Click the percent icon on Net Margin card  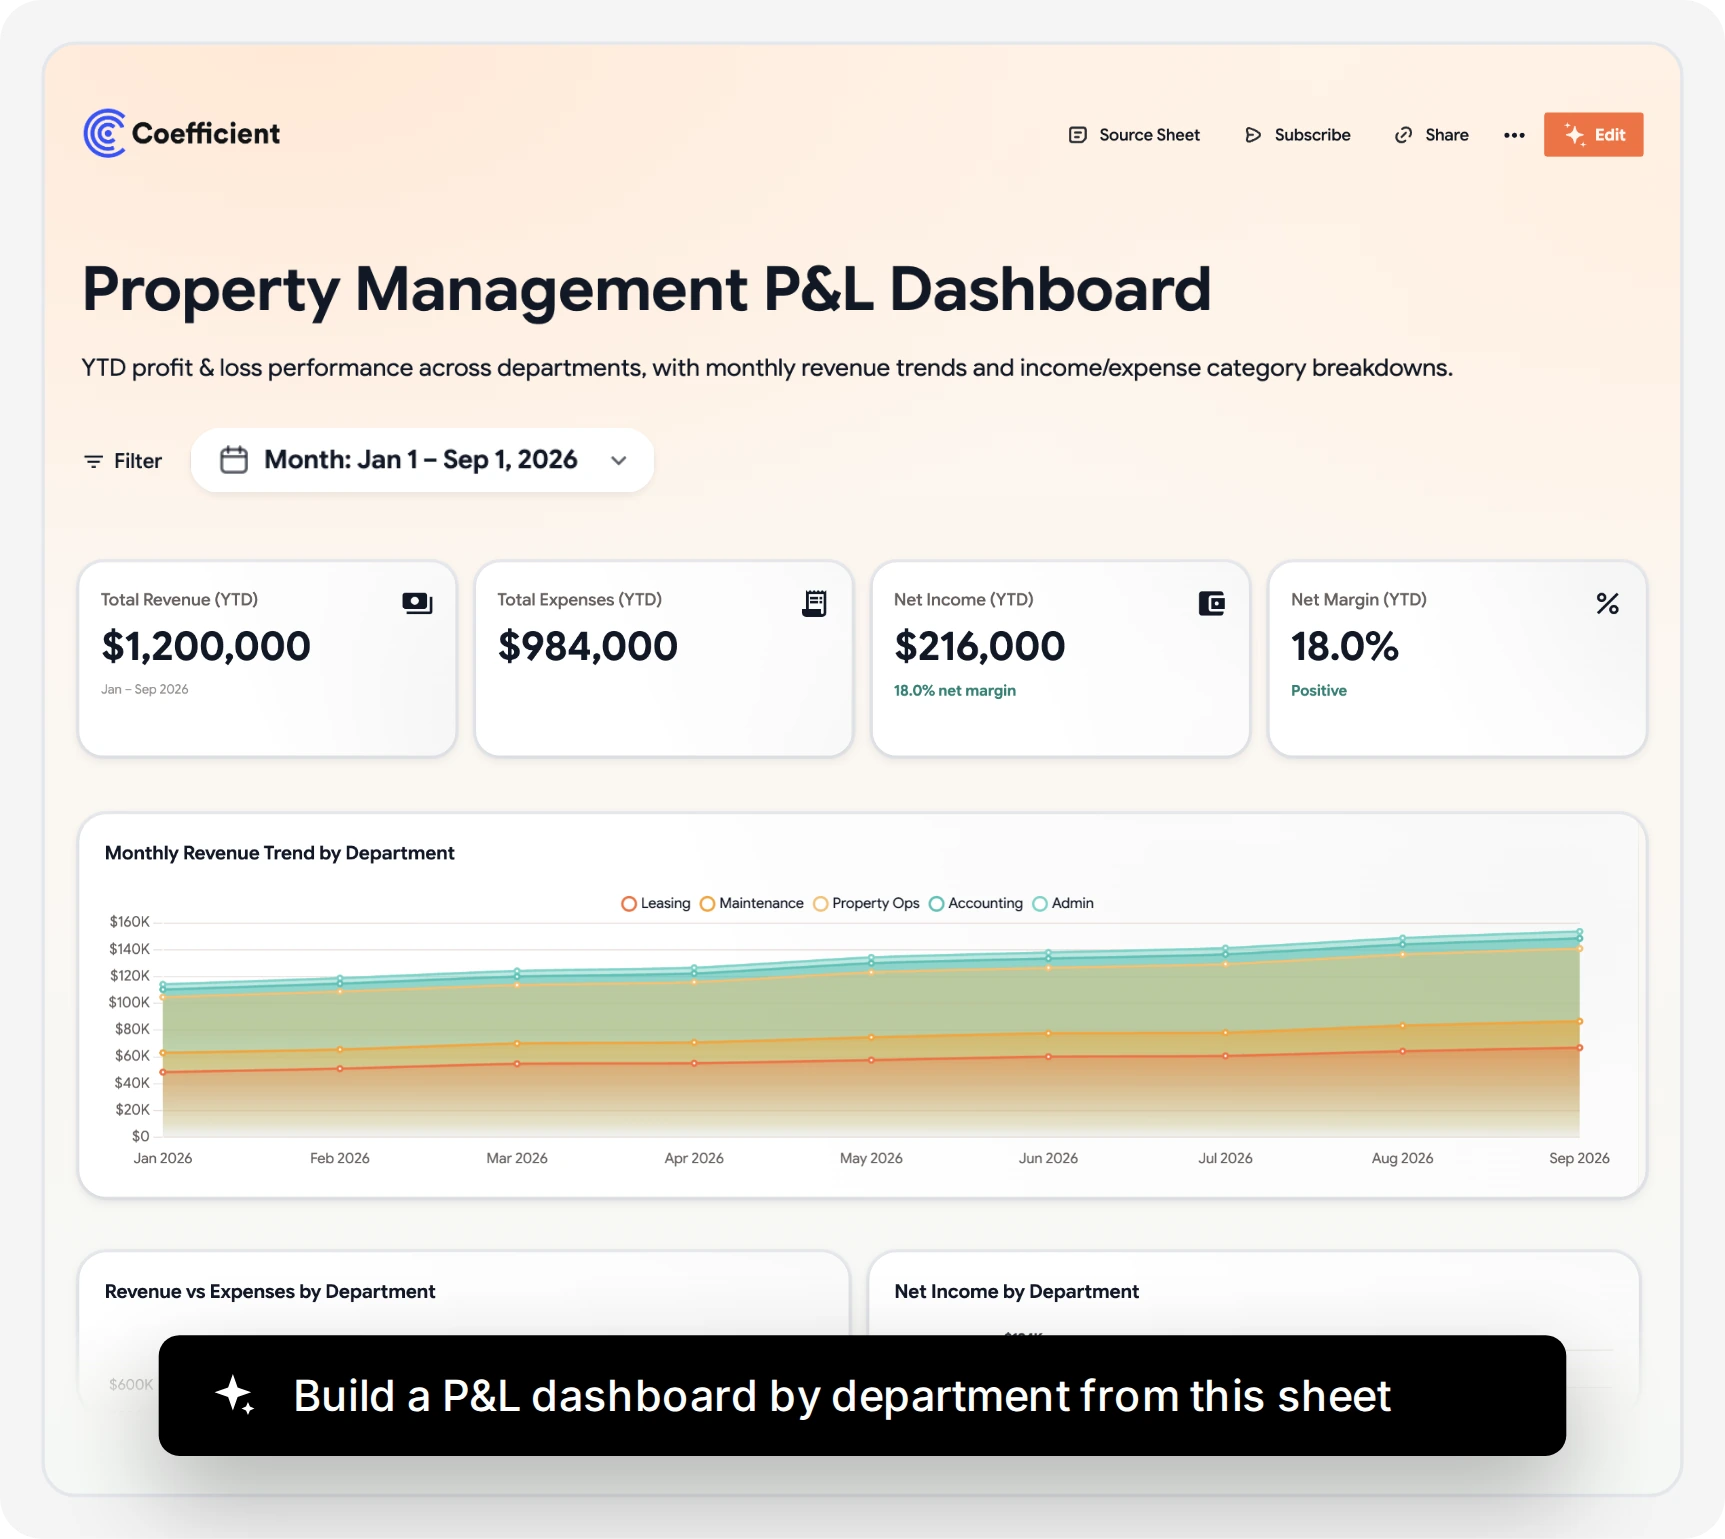pos(1607,603)
